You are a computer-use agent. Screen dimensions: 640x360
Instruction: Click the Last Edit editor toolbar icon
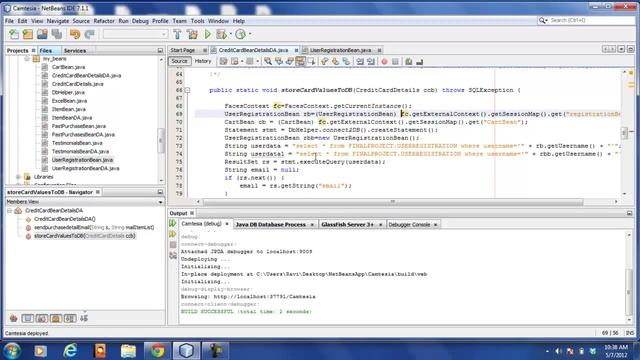click(x=223, y=62)
